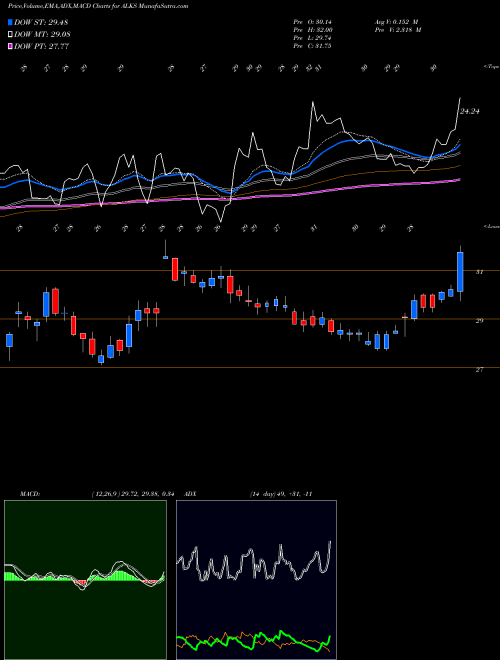Click the tall blue candlestick at far right

[460, 272]
